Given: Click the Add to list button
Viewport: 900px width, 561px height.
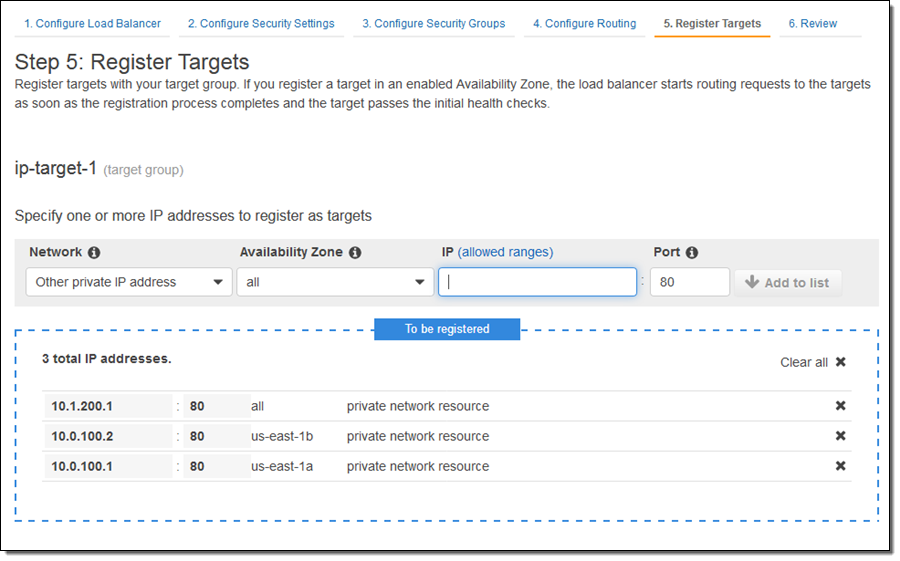Looking at the screenshot, I should [x=787, y=282].
